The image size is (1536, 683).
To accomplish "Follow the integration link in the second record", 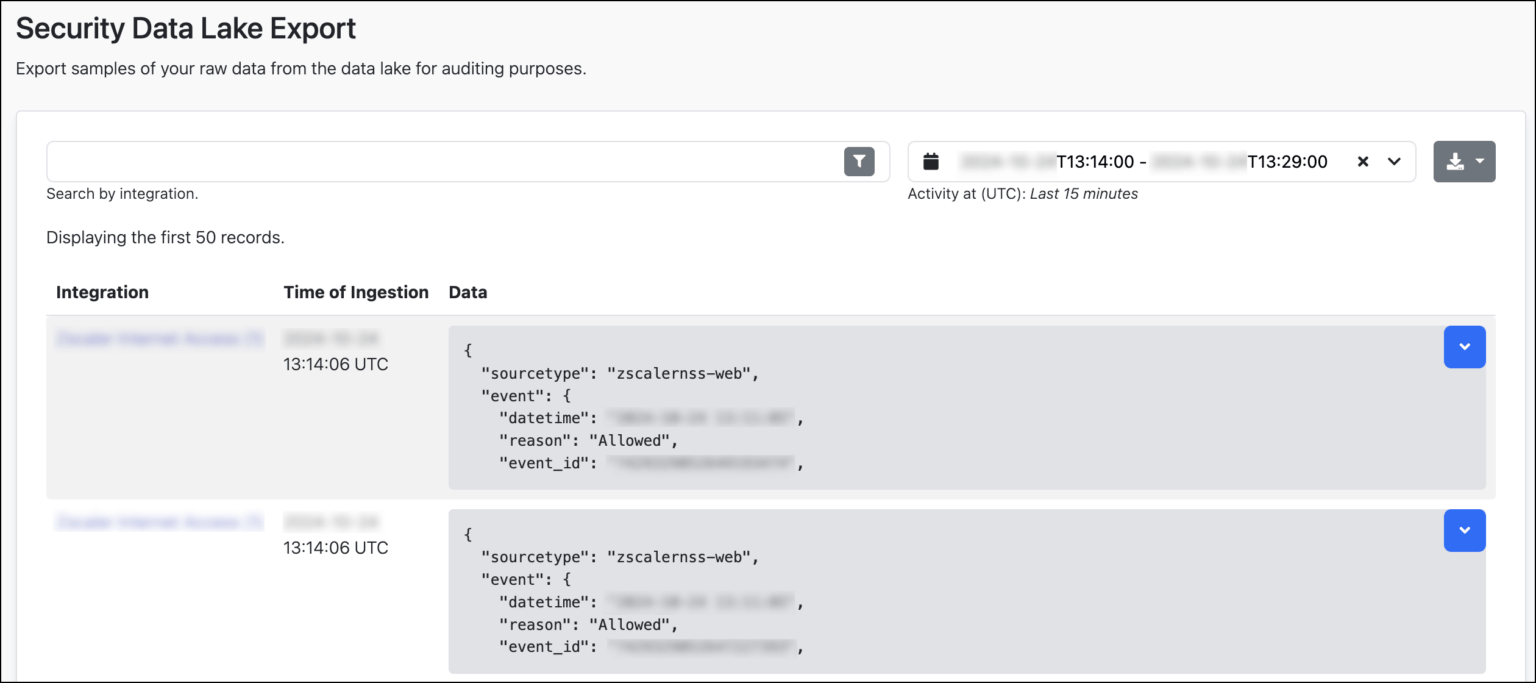I will 159,521.
